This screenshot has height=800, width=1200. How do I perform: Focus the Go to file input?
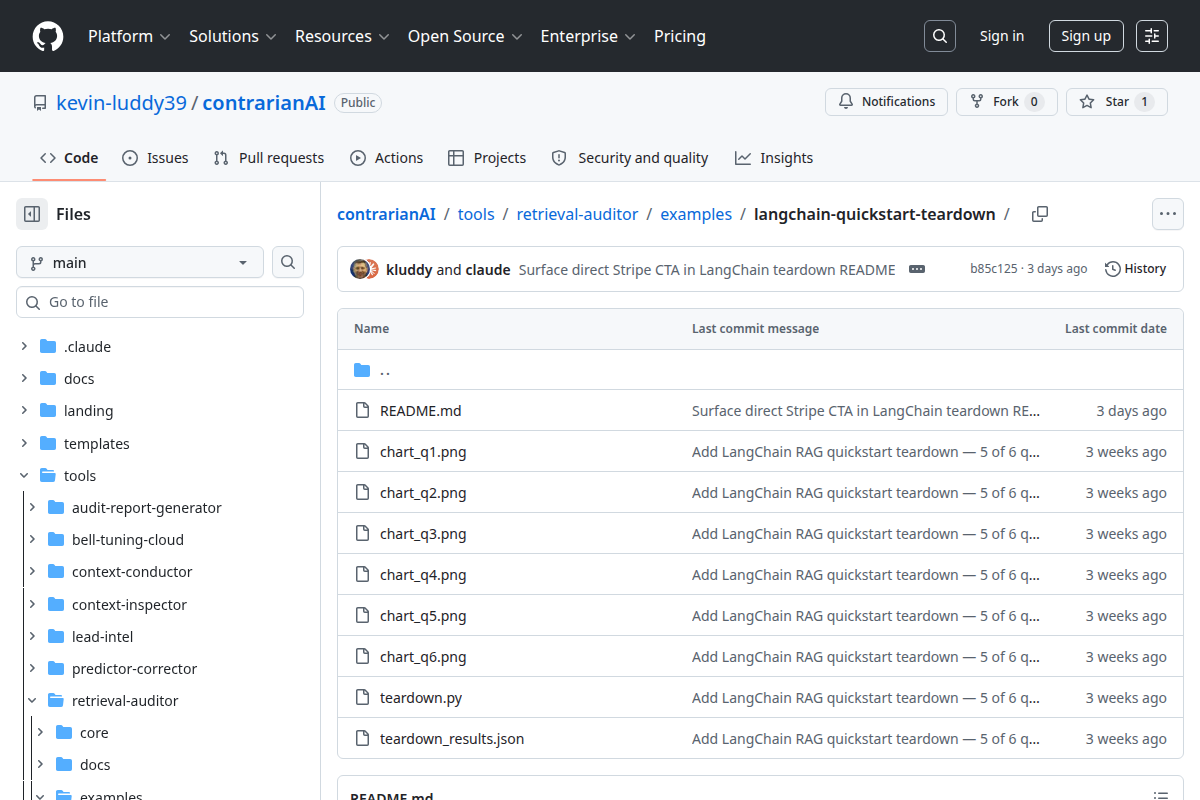click(x=160, y=302)
